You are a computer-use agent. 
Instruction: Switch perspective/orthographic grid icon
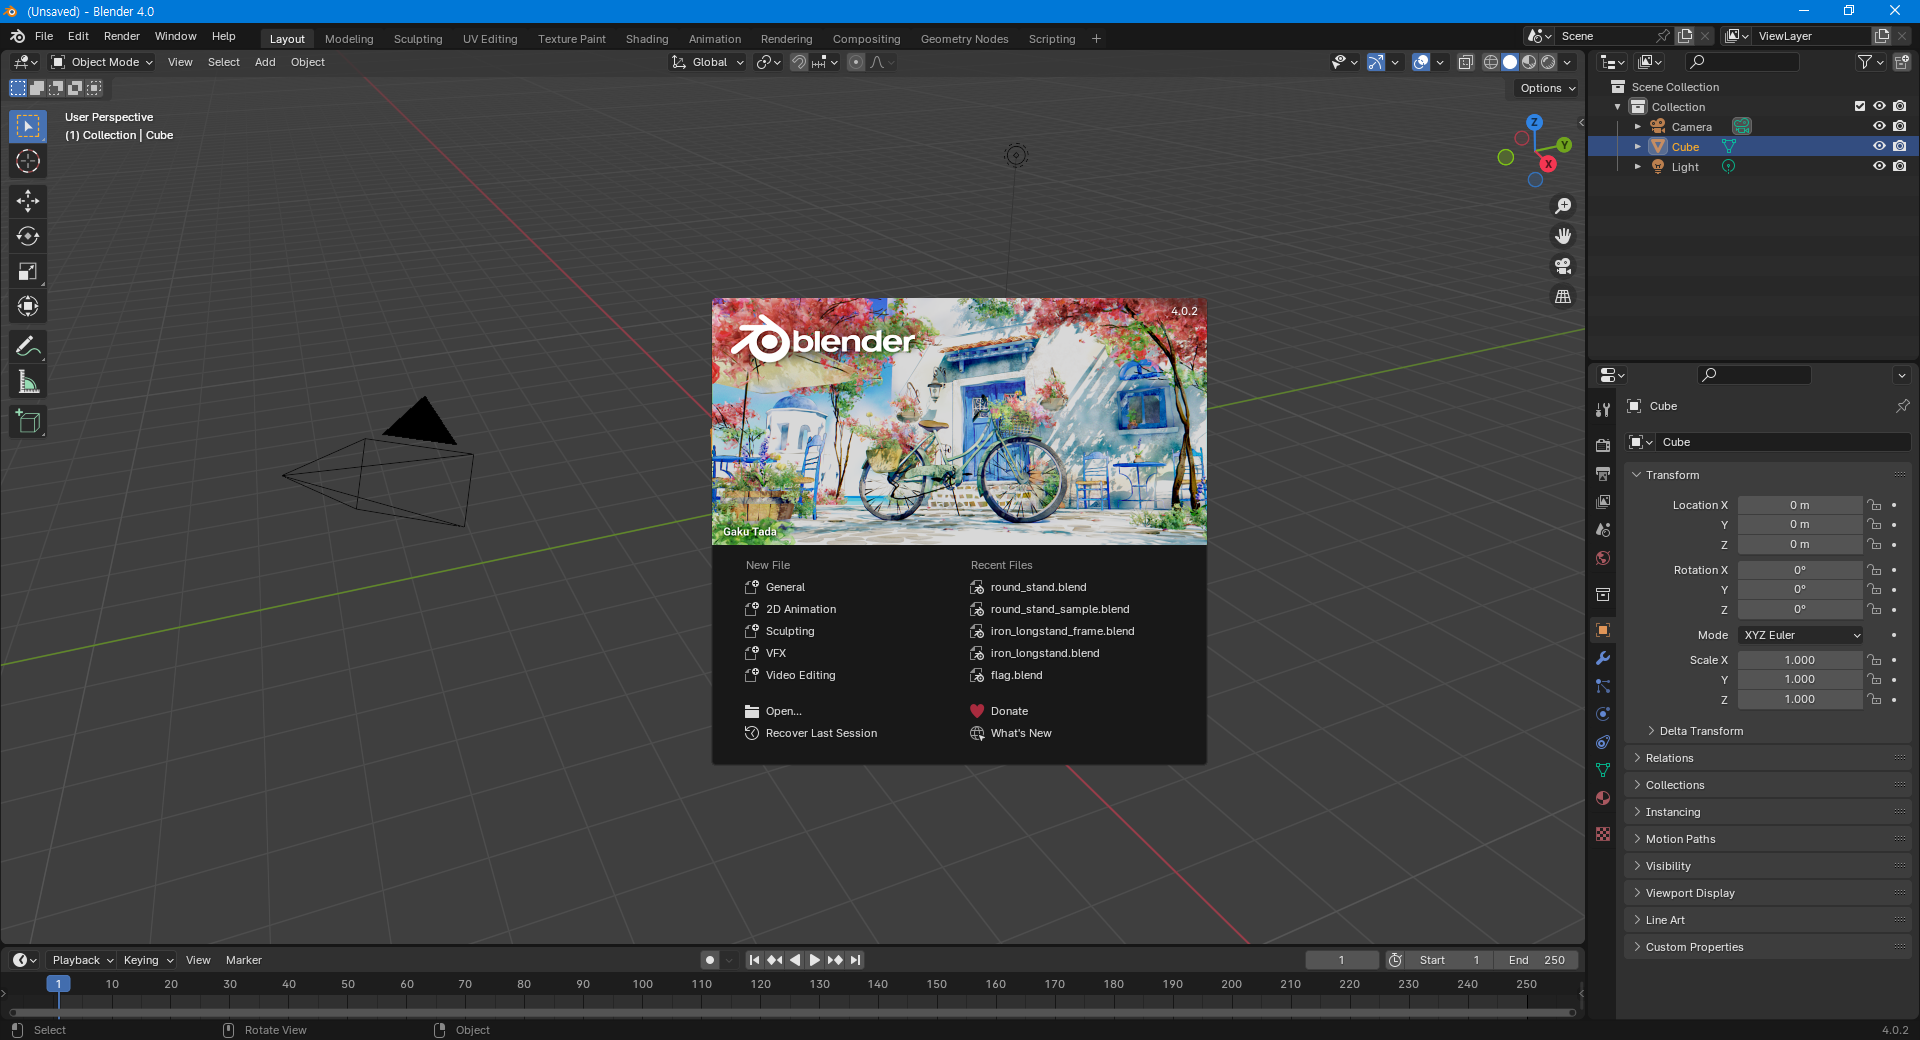point(1563,296)
